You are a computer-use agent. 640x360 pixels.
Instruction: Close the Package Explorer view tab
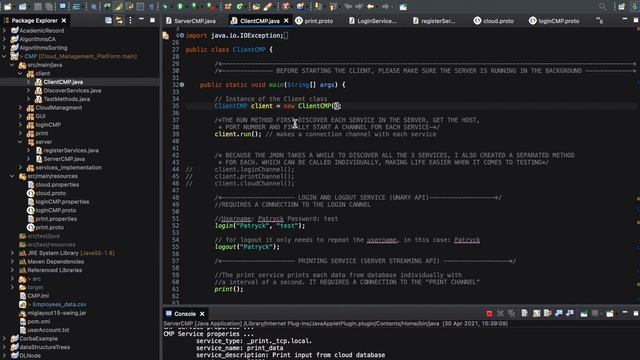click(64, 20)
